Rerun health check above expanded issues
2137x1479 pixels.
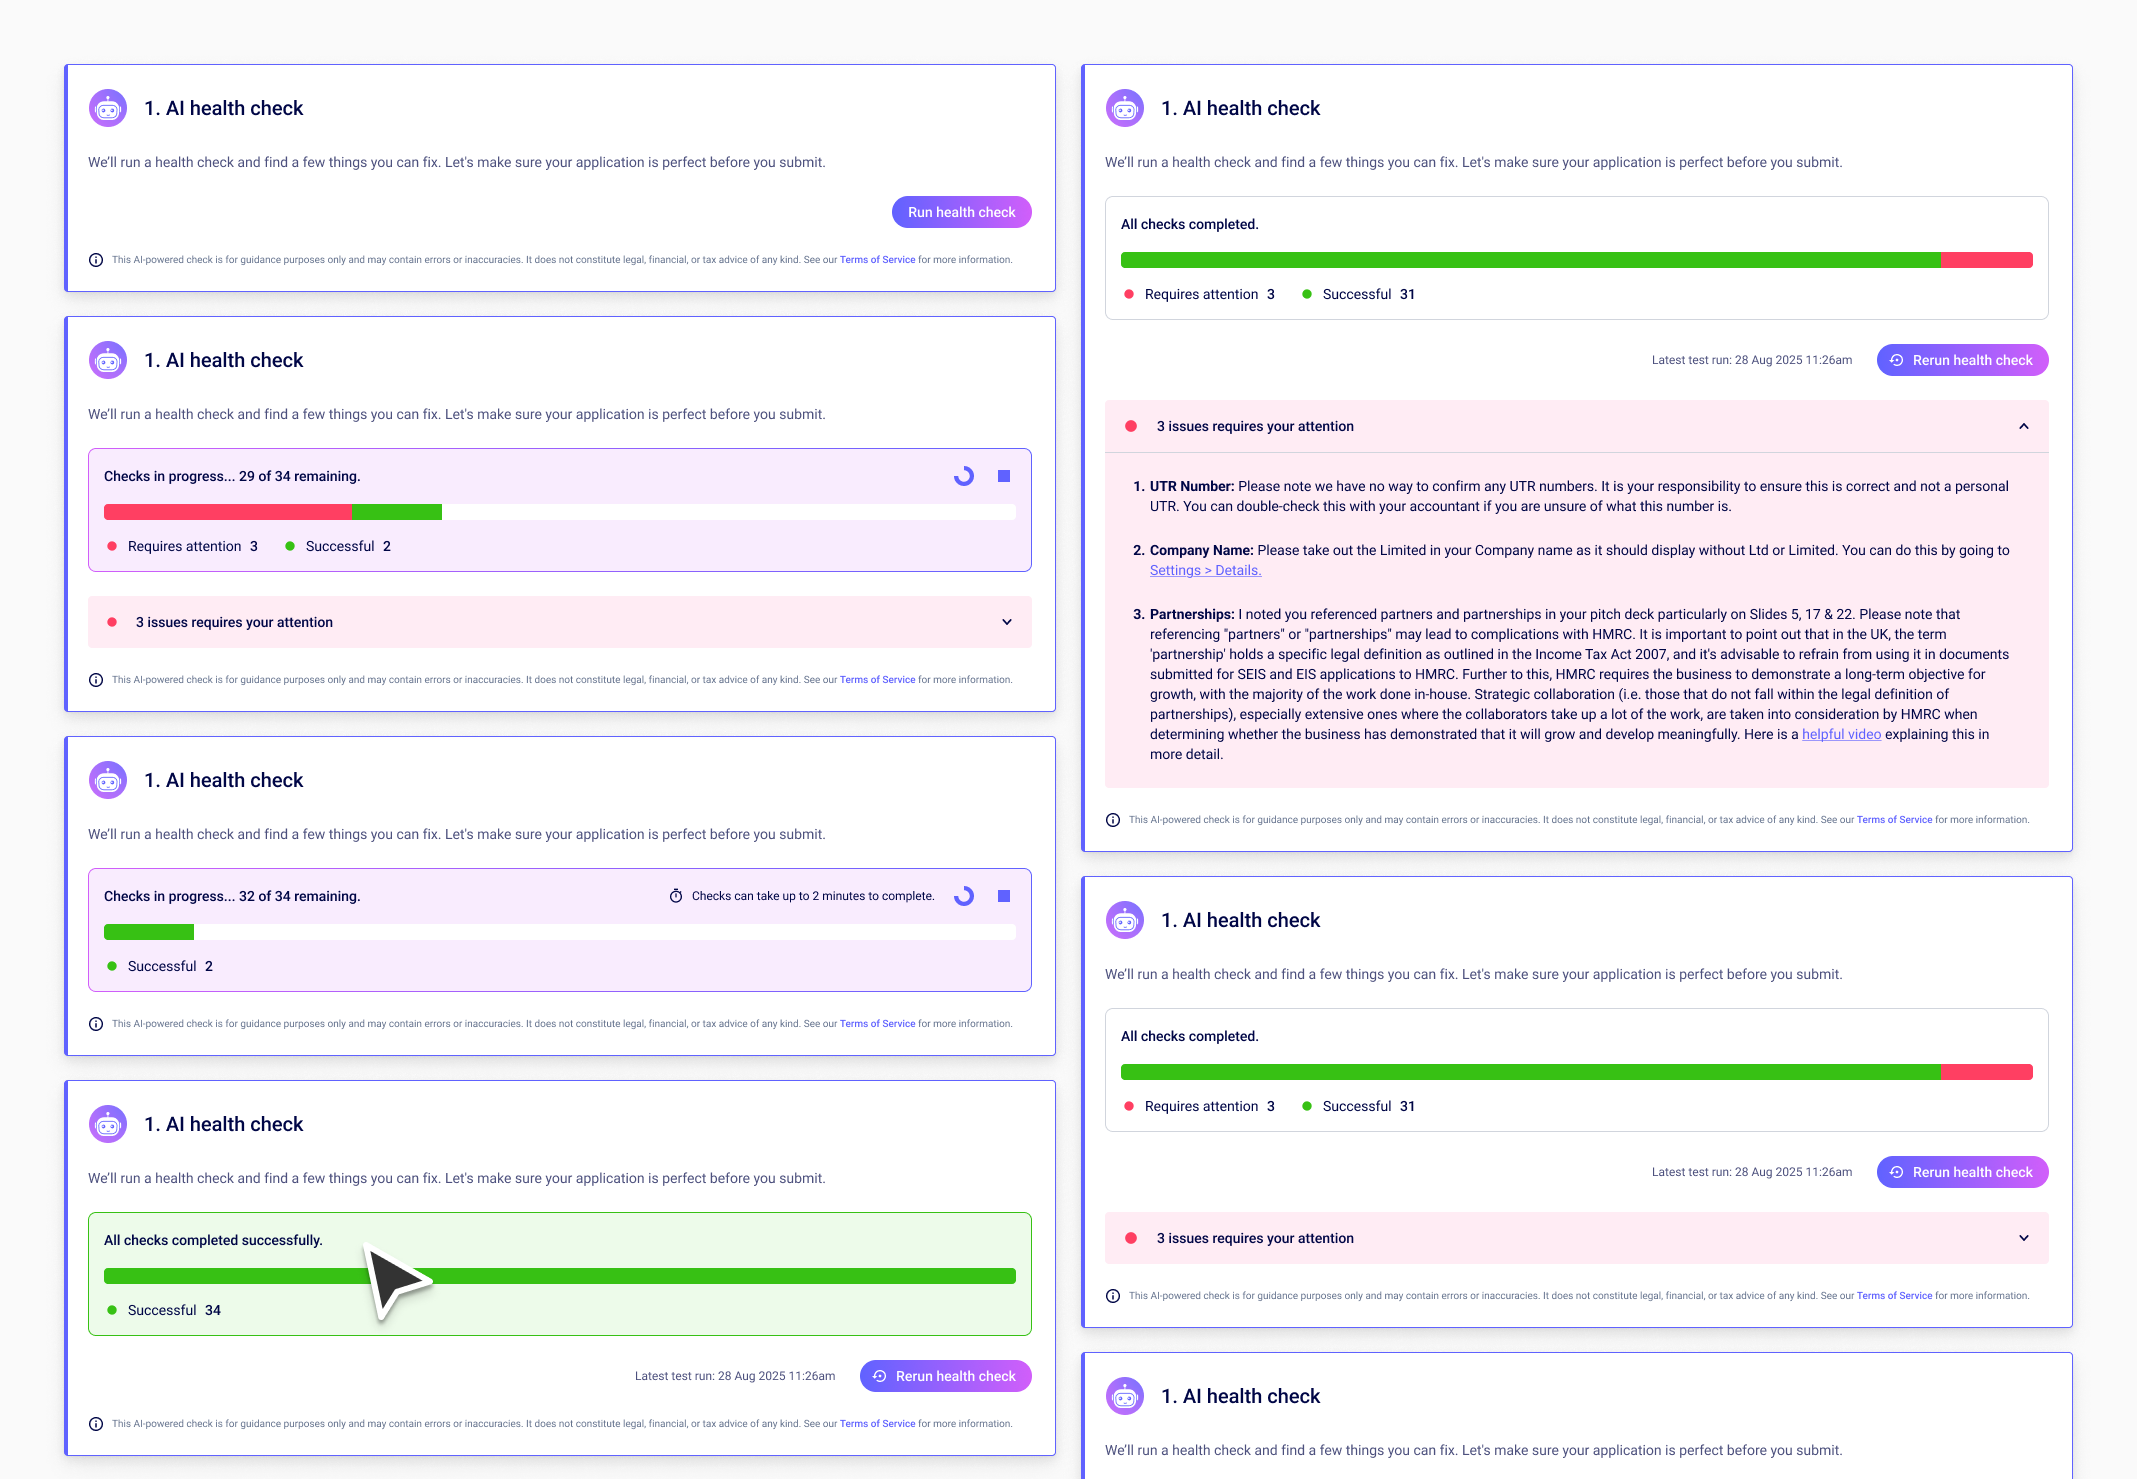[1962, 360]
